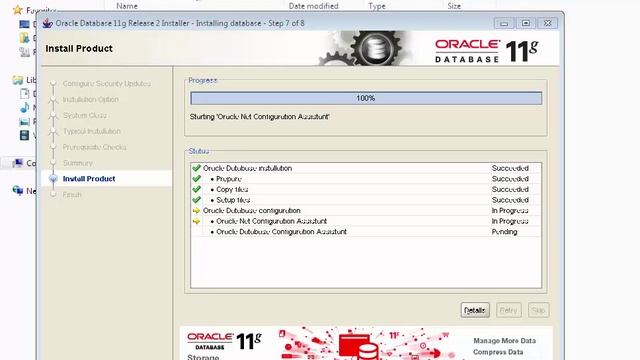
Task: Select the Oracle Database Configuration Assistant row
Action: [x=366, y=232]
